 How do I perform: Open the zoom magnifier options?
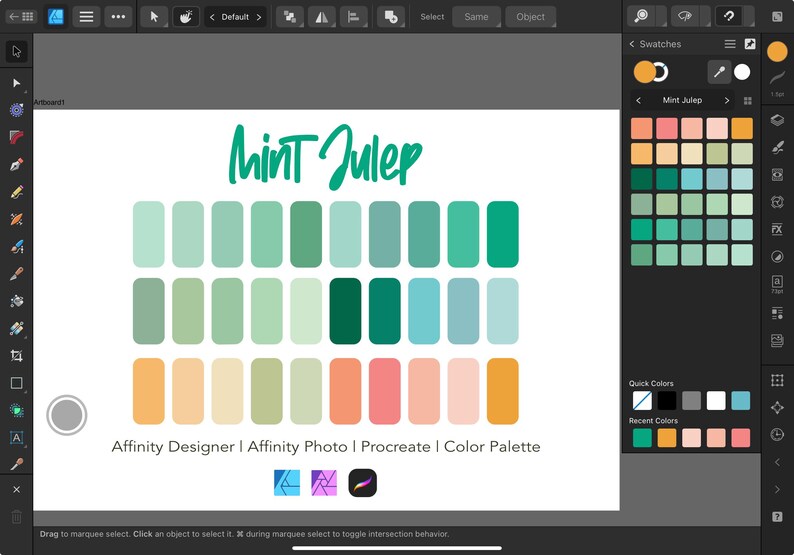pyautogui.click(x=642, y=17)
